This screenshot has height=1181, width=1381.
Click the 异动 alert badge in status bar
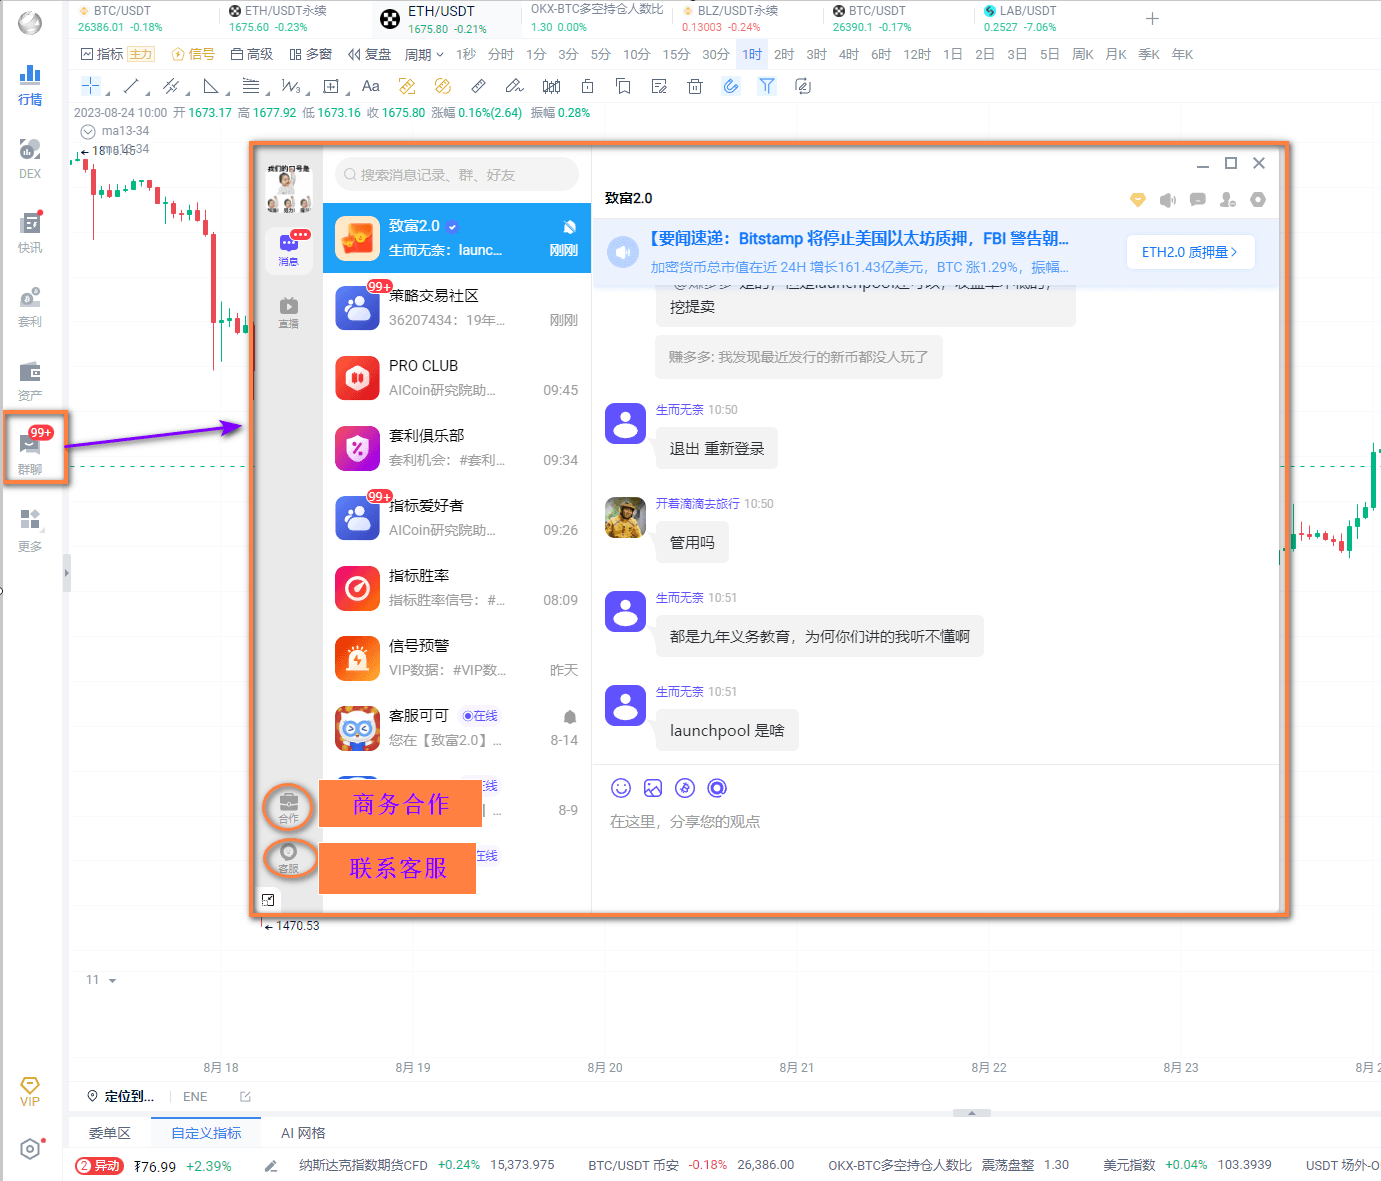click(x=99, y=1165)
